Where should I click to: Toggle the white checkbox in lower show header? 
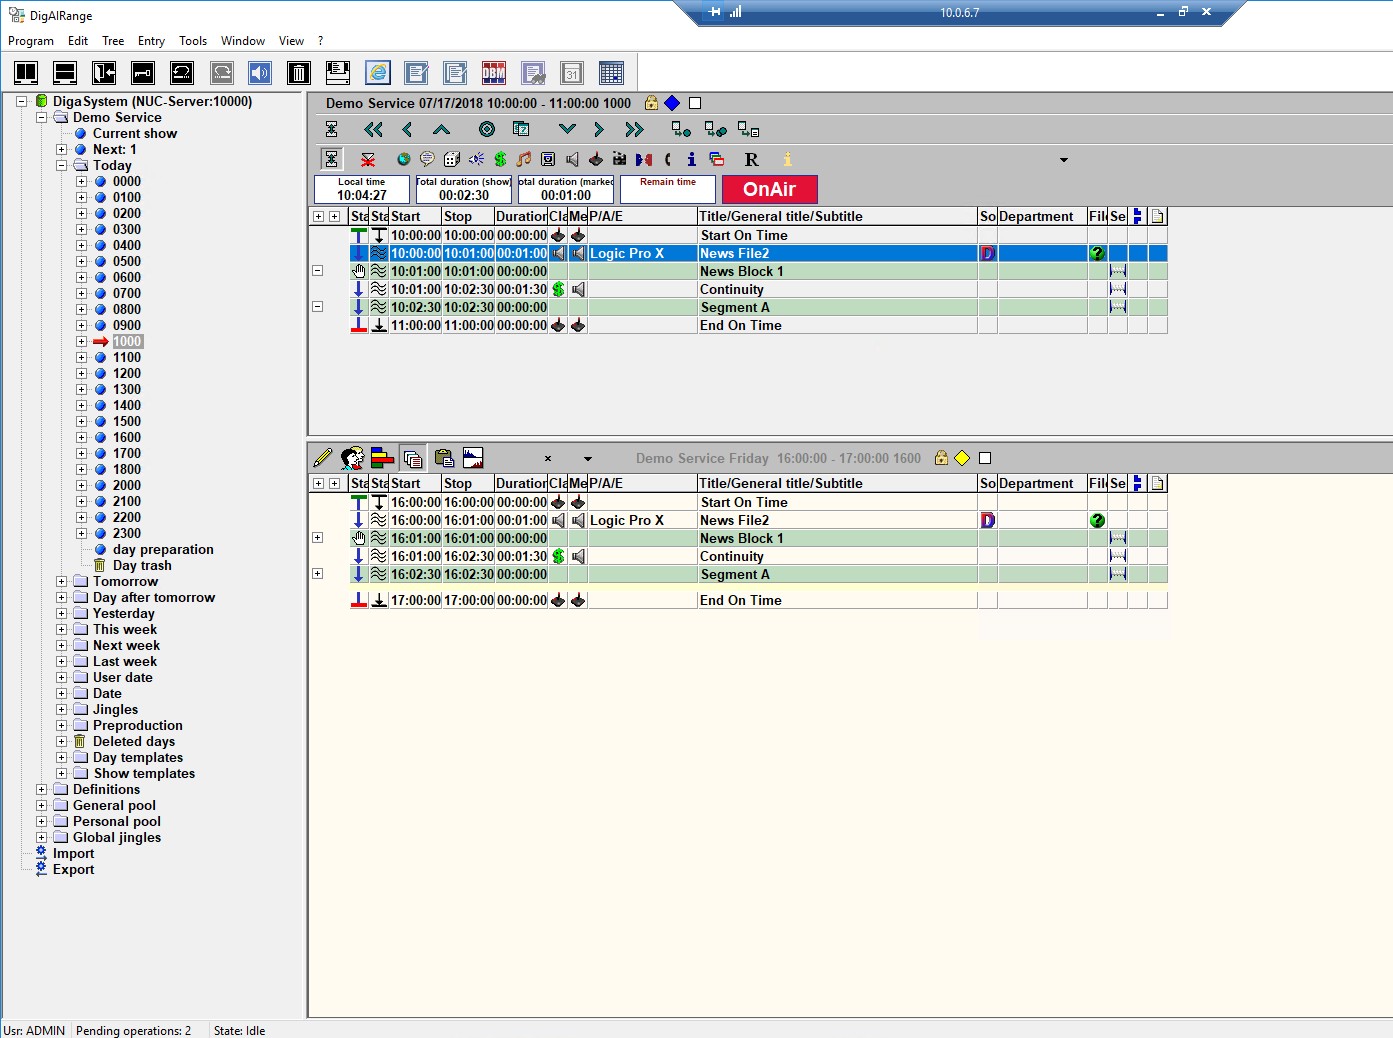(985, 458)
